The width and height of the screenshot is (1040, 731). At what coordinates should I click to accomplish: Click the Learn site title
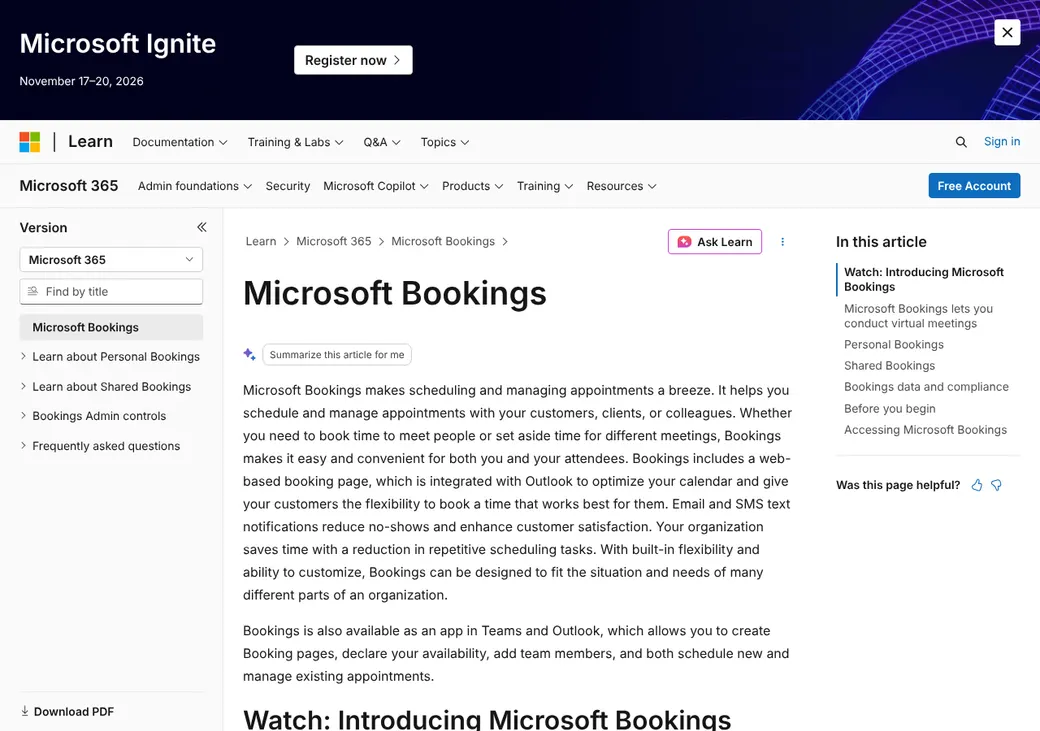(x=90, y=141)
